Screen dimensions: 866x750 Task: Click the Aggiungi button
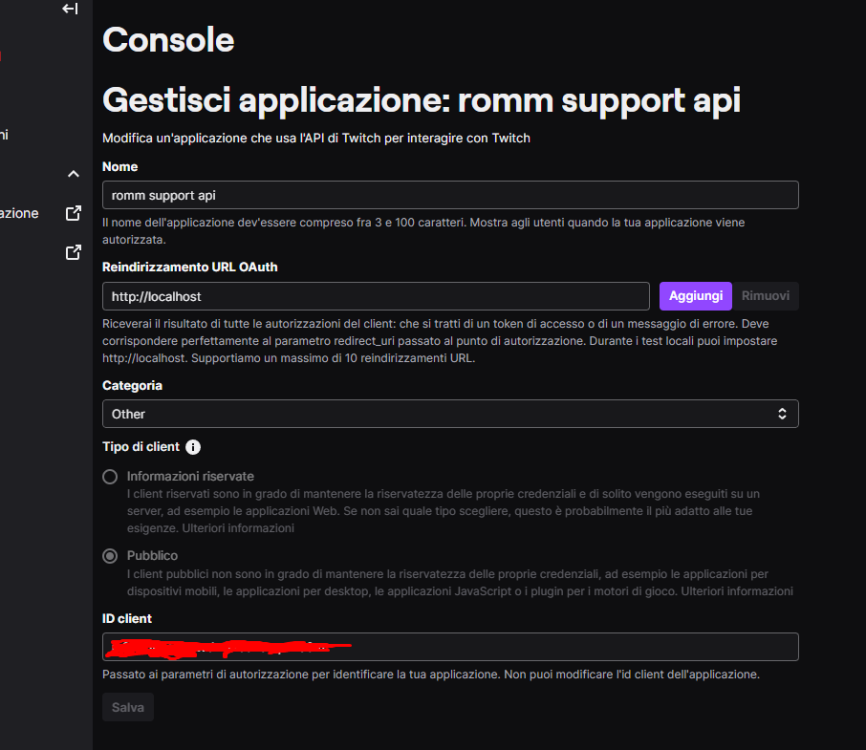coord(695,296)
